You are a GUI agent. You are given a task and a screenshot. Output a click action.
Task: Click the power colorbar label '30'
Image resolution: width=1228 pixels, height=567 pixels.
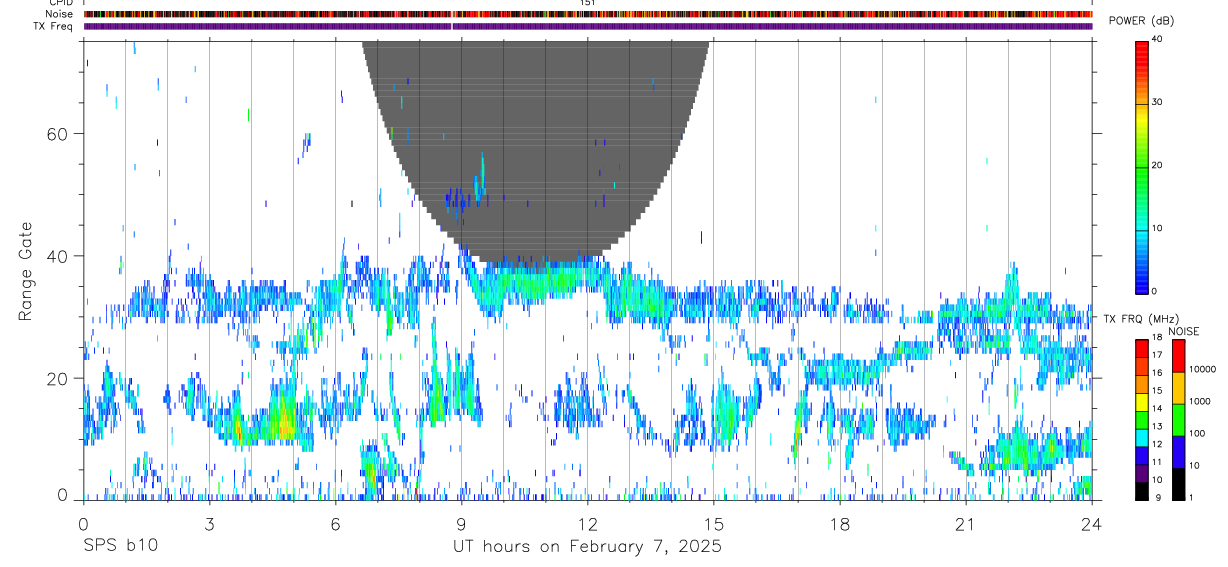1158,102
